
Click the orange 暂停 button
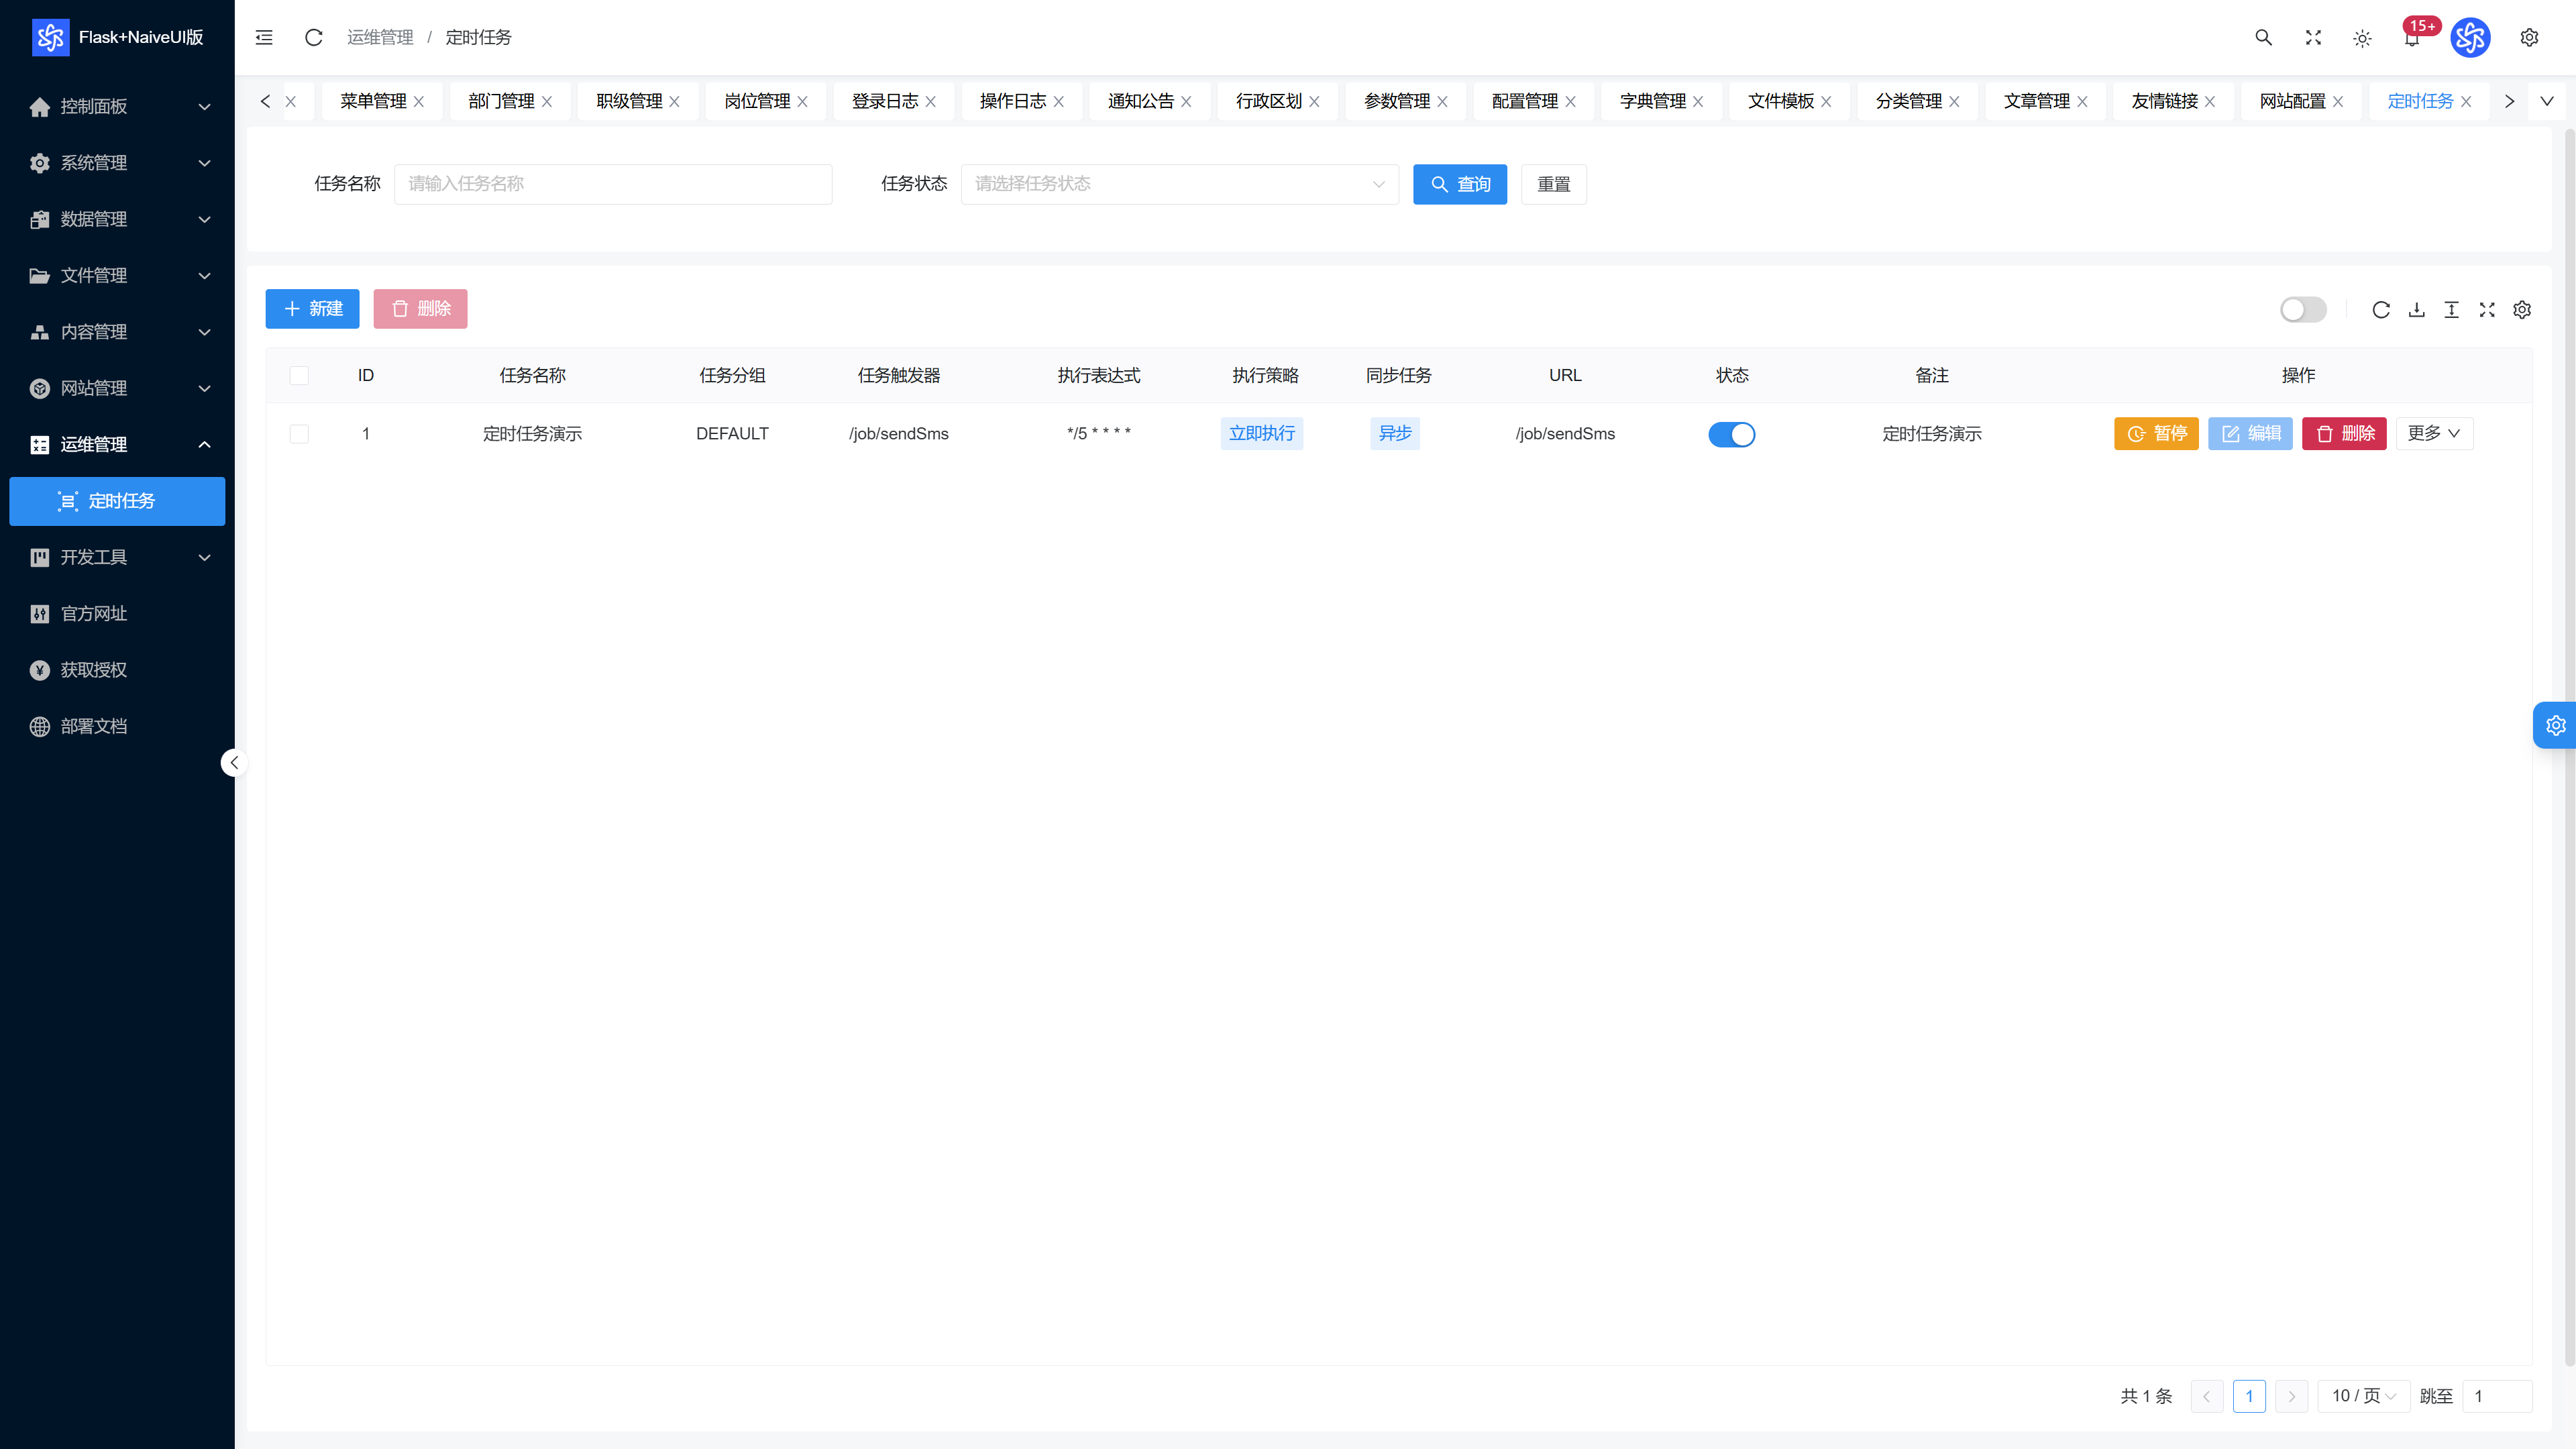click(2156, 433)
